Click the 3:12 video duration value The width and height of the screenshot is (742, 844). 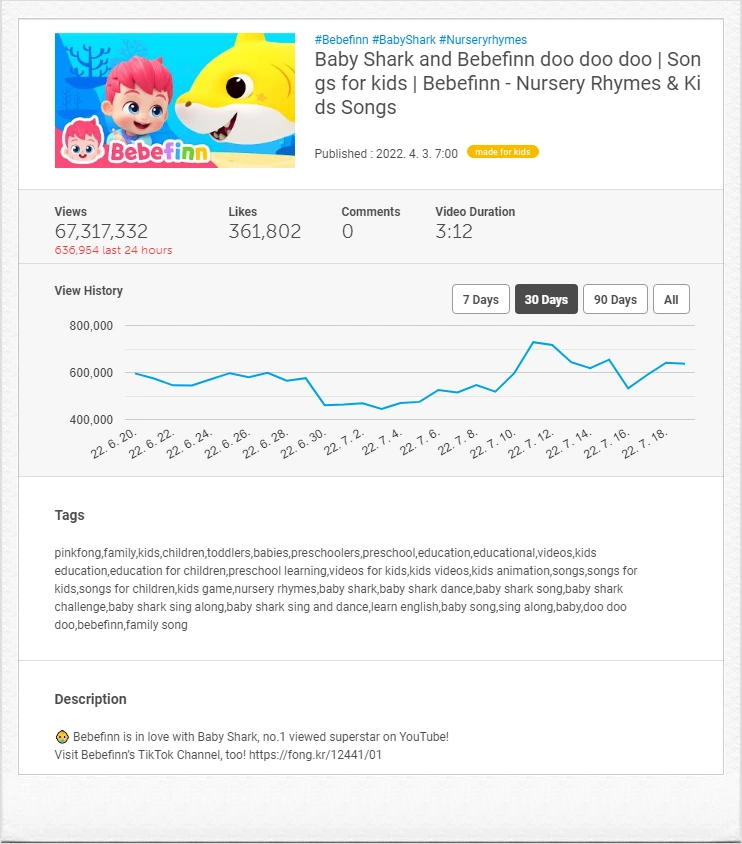tap(454, 231)
